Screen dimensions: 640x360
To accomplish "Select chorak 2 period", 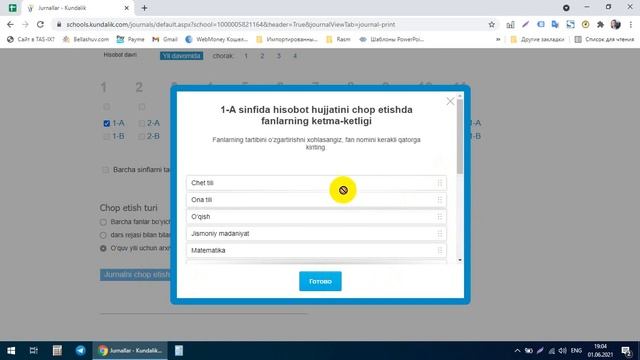I will (x=262, y=56).
